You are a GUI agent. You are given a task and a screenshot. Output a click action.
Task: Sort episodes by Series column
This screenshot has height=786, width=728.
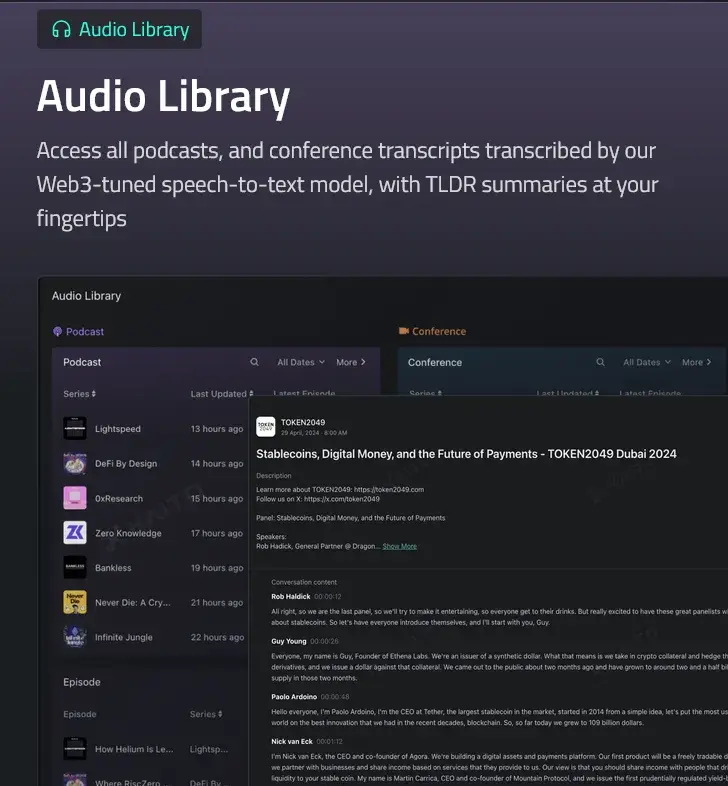(206, 714)
